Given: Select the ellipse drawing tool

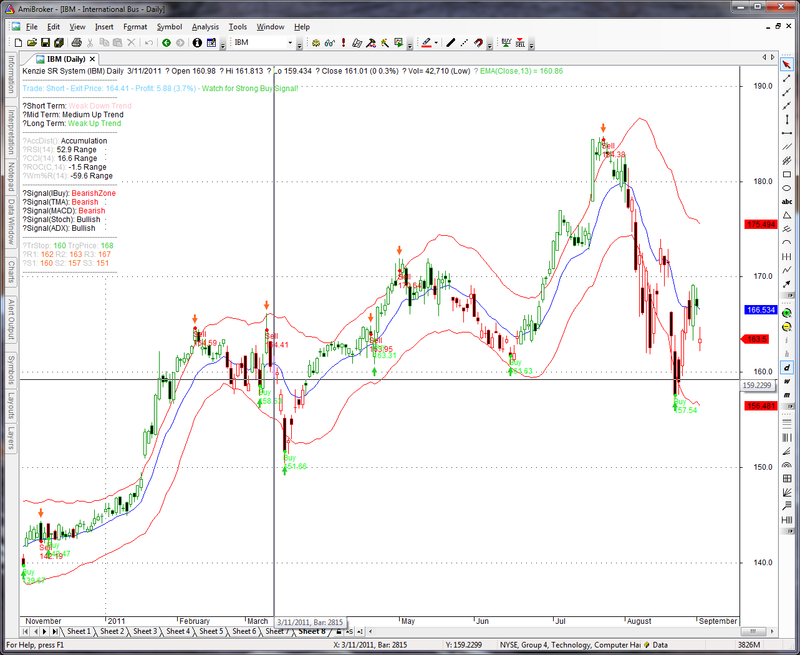Looking at the screenshot, I should [787, 188].
